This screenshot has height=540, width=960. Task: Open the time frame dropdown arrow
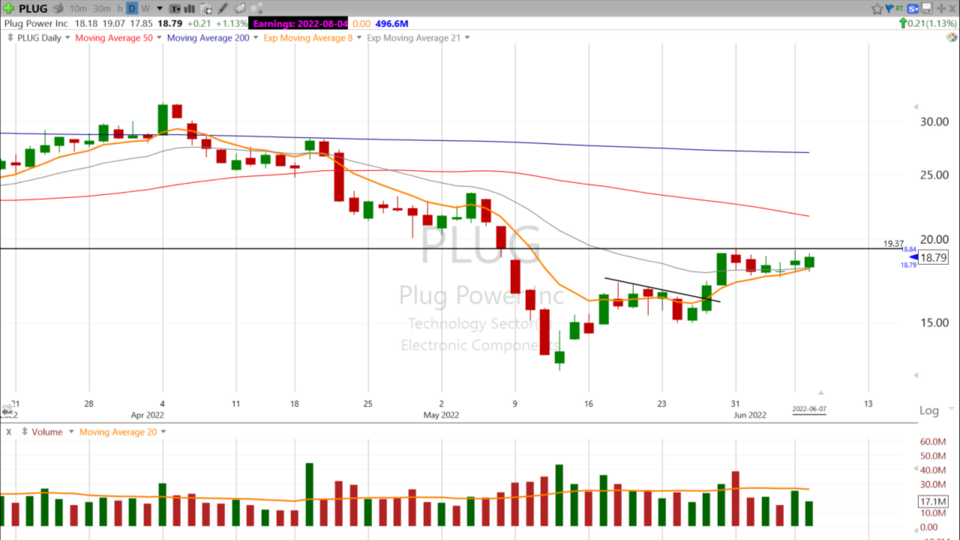[x=160, y=9]
